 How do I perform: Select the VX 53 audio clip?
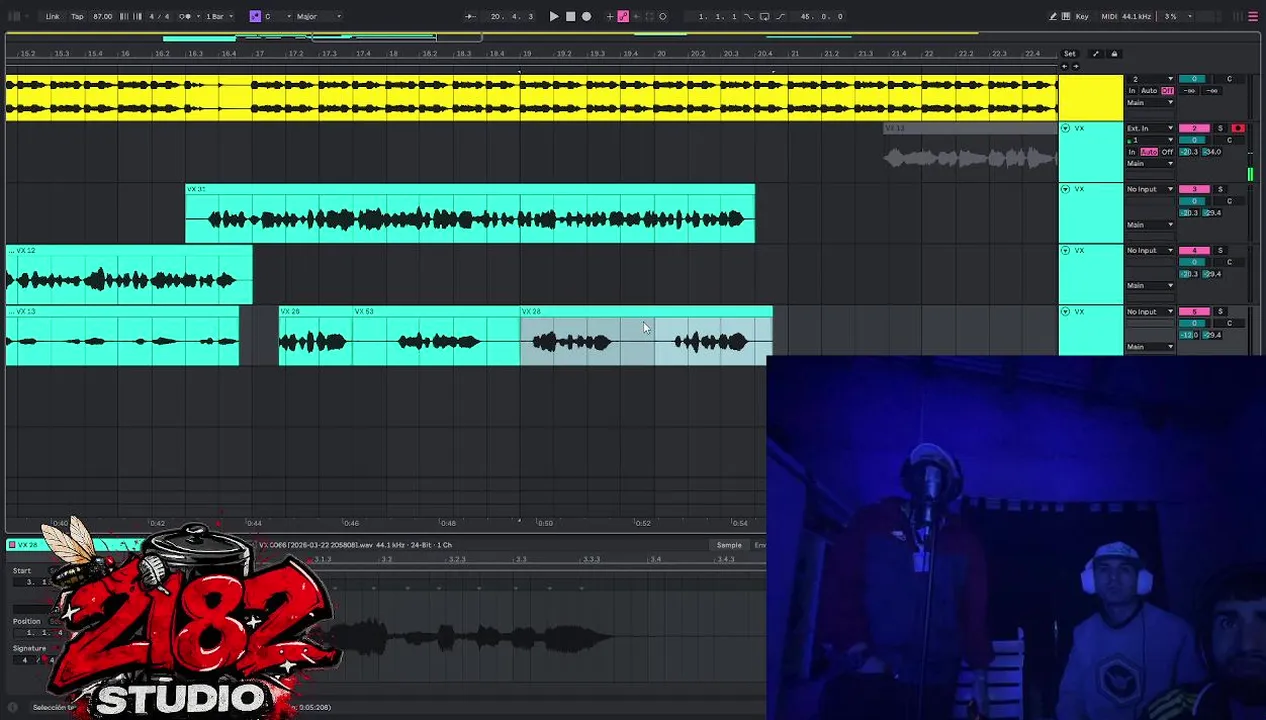point(435,336)
